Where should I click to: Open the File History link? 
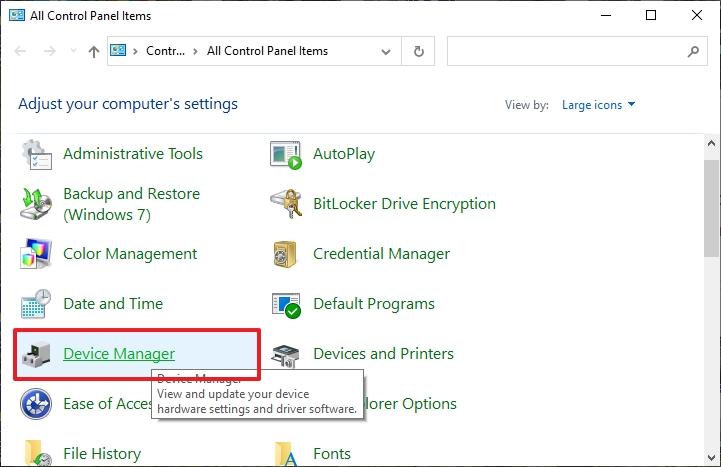pyautogui.click(x=102, y=454)
